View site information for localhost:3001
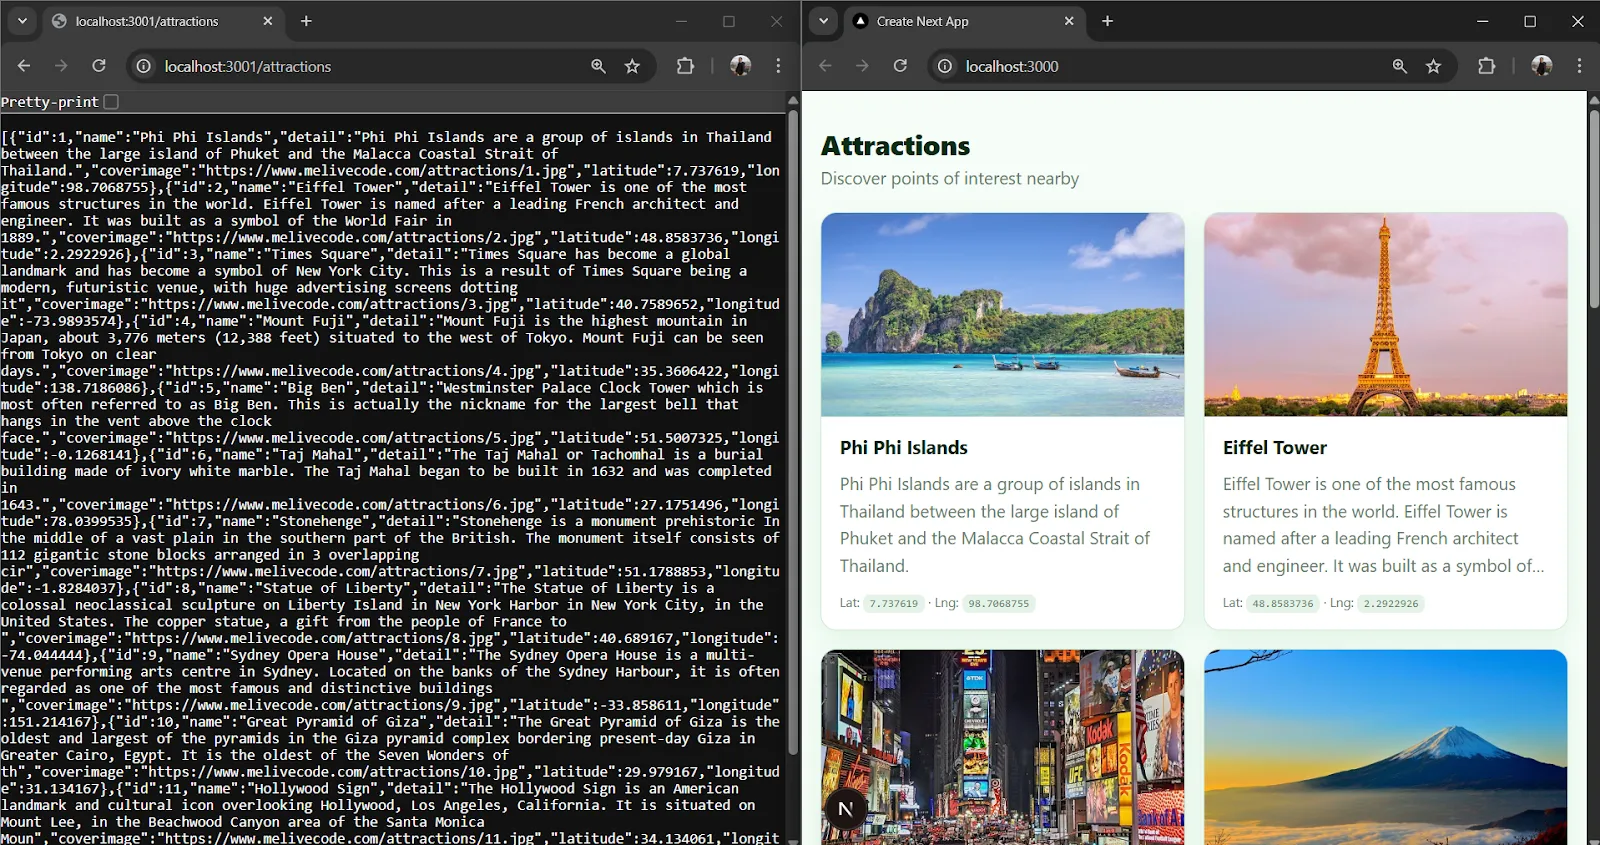 pos(144,66)
